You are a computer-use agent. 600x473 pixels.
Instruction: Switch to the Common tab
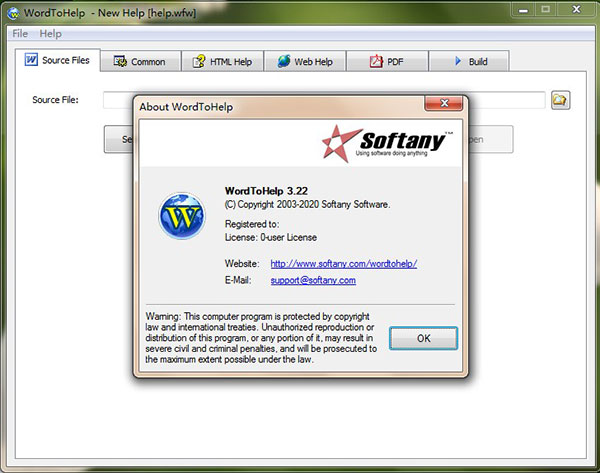coord(140,62)
